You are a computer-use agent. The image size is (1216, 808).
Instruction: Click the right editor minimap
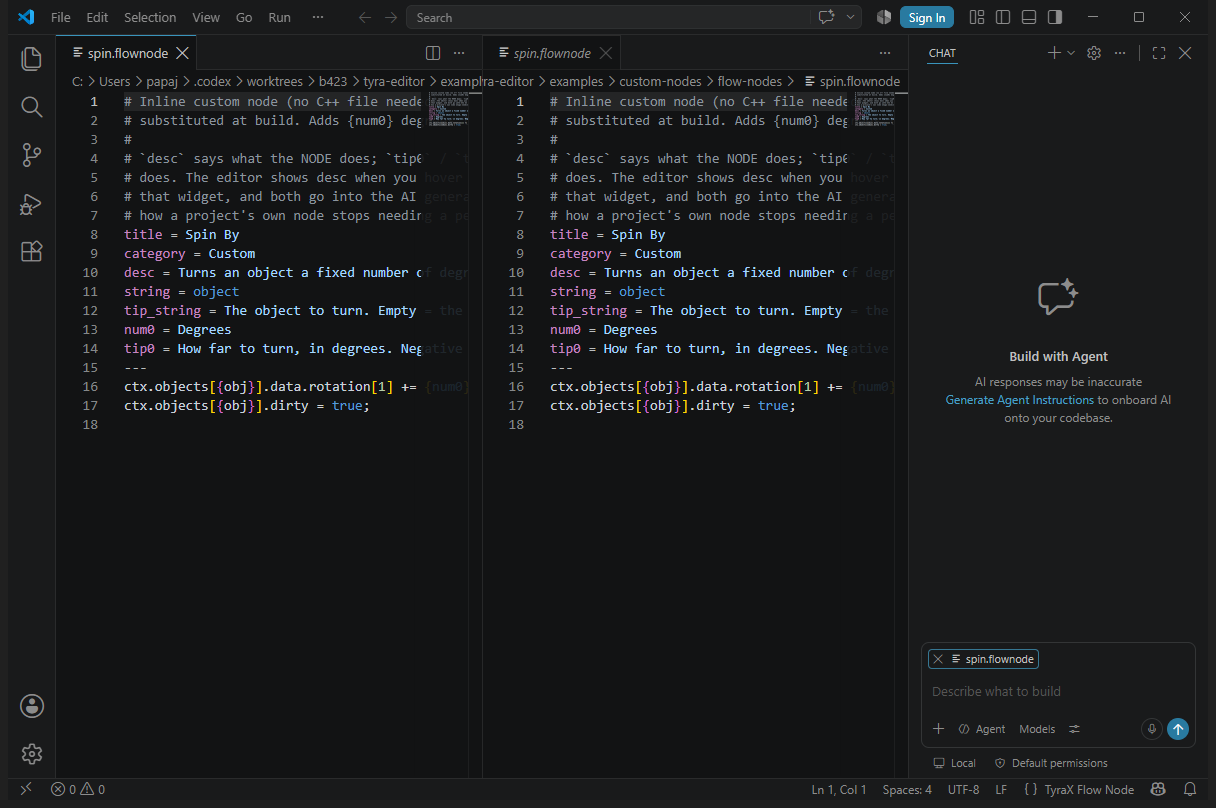click(874, 108)
